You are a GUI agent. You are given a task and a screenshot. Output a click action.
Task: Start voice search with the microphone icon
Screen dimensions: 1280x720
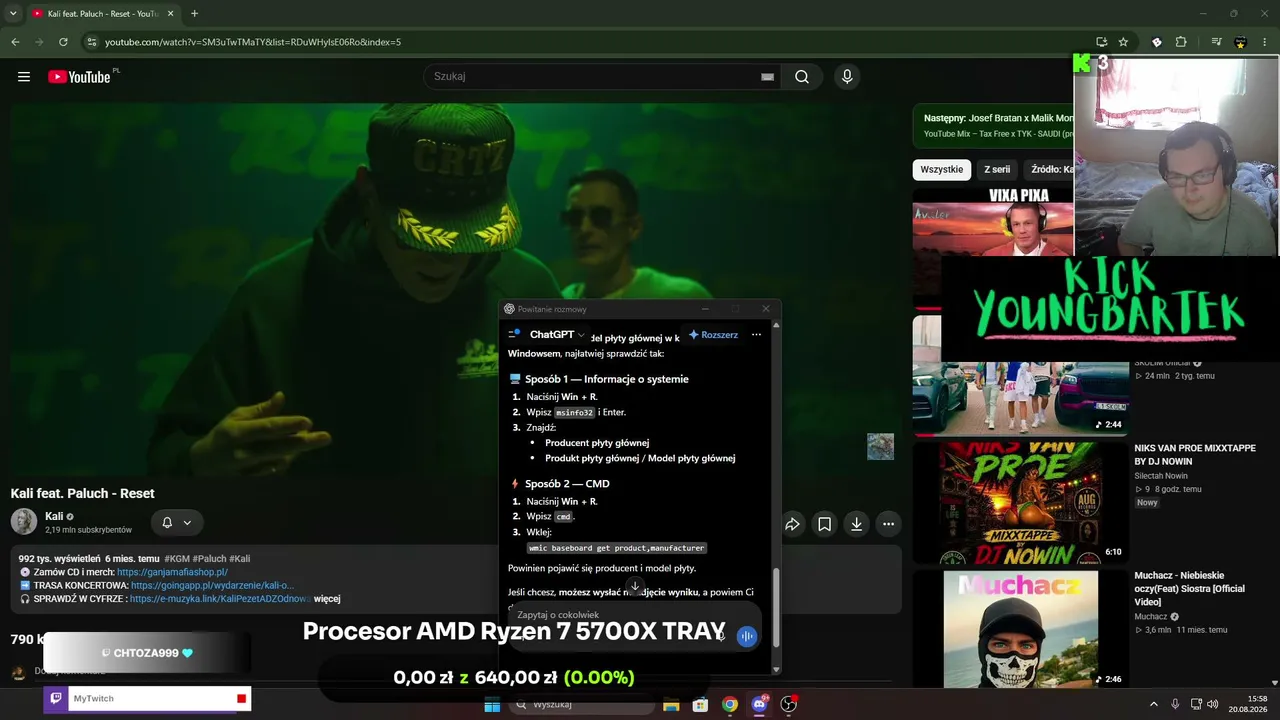pos(847,77)
